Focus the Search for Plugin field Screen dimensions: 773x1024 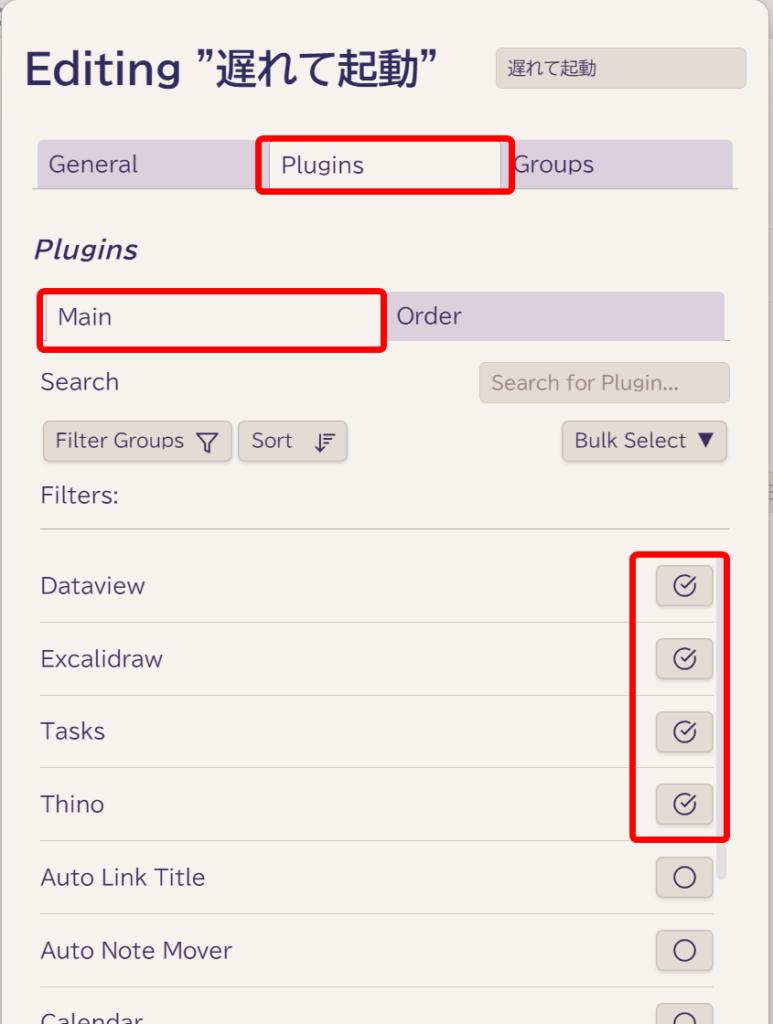click(605, 383)
